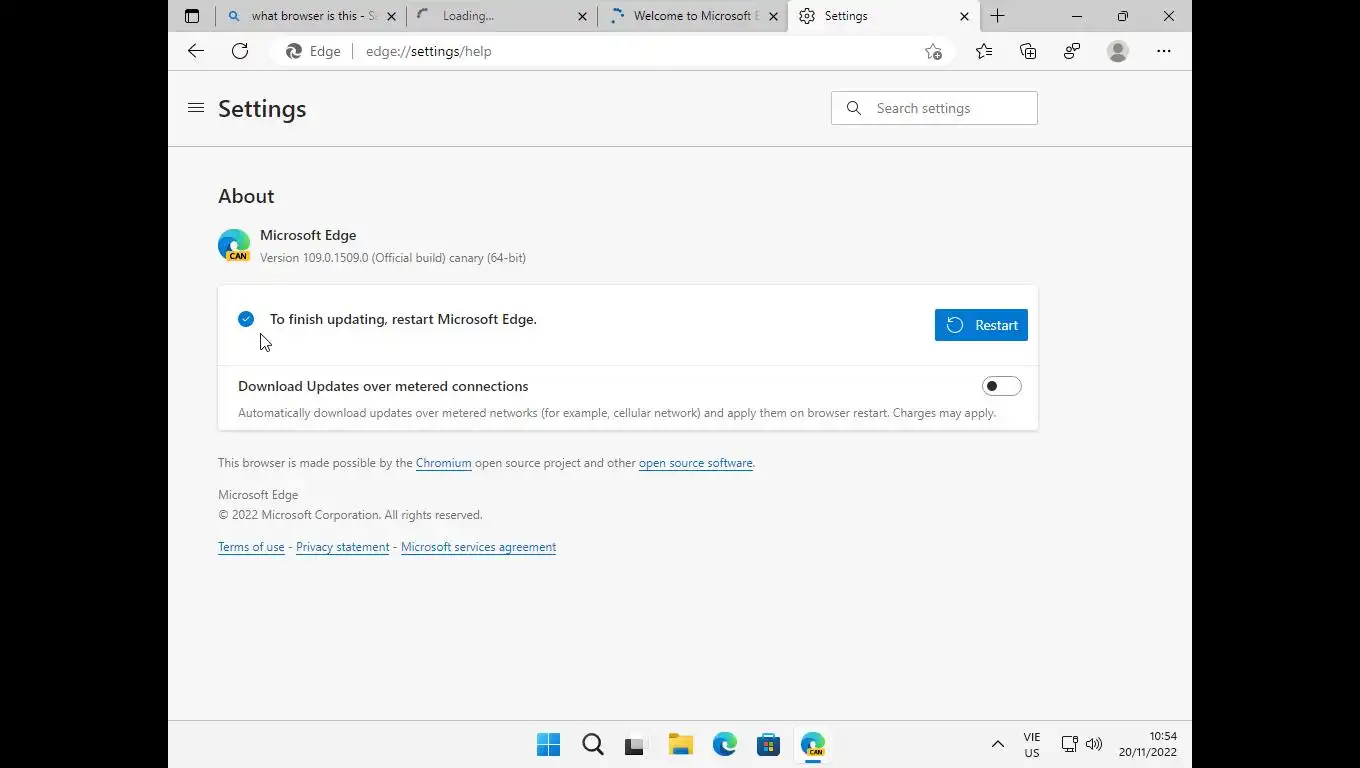This screenshot has height=768, width=1360.
Task: Click the Search settings input field
Action: (x=934, y=108)
